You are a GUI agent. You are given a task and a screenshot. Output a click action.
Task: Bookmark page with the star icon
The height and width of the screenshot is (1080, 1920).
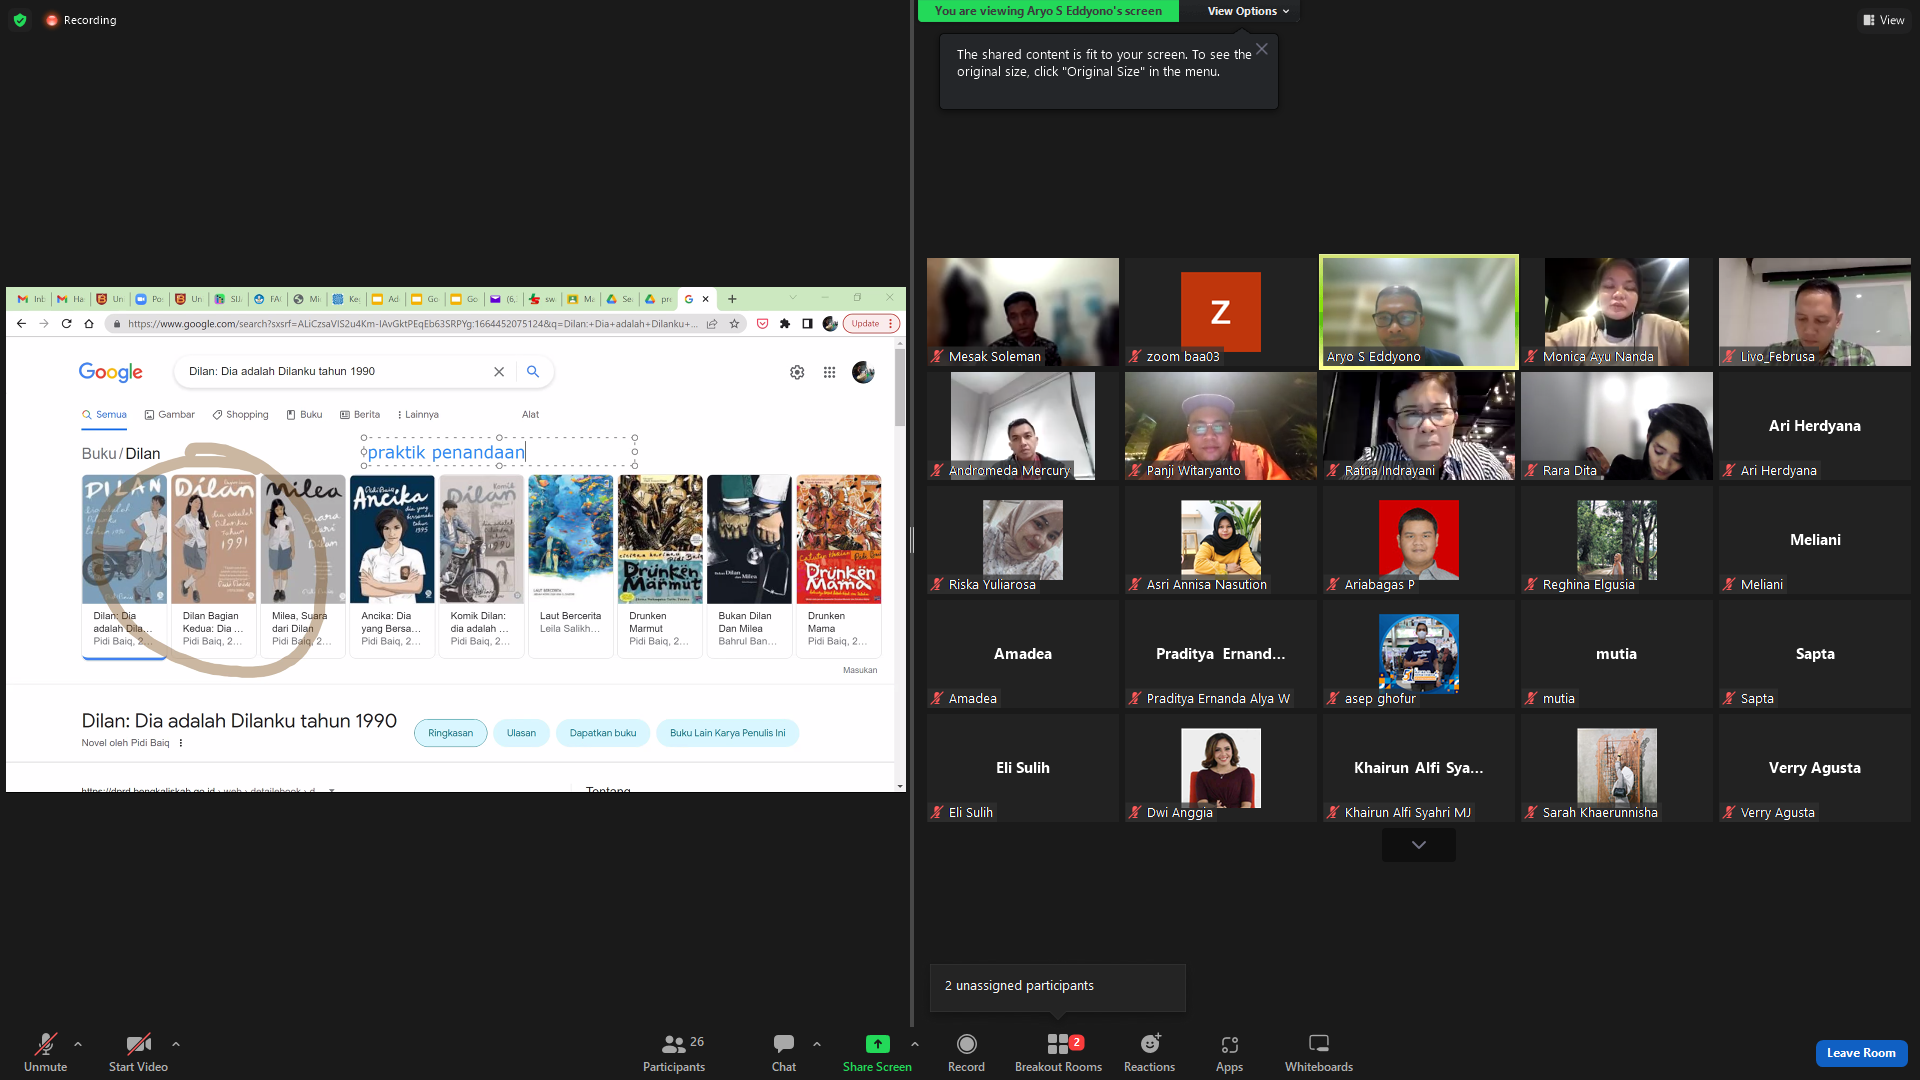[x=735, y=324]
